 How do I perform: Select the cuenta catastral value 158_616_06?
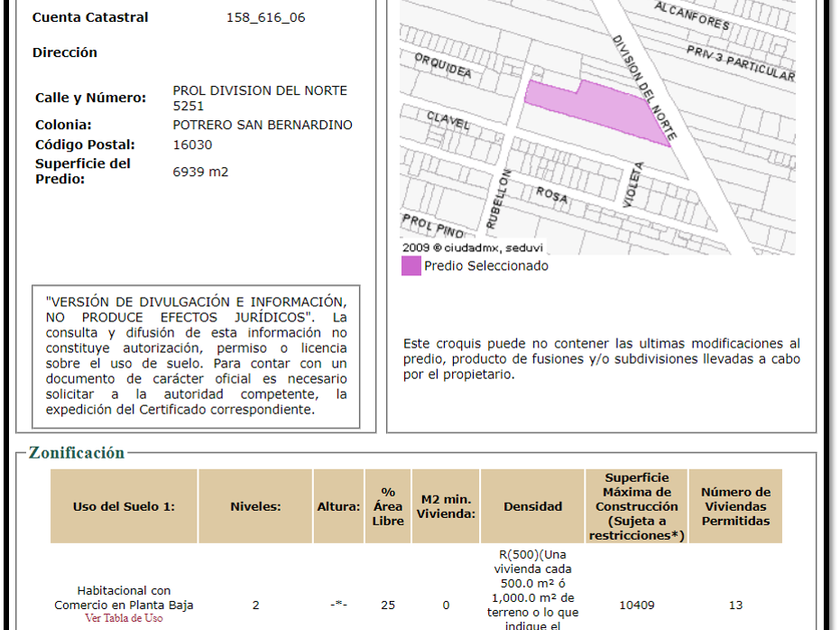pos(266,17)
